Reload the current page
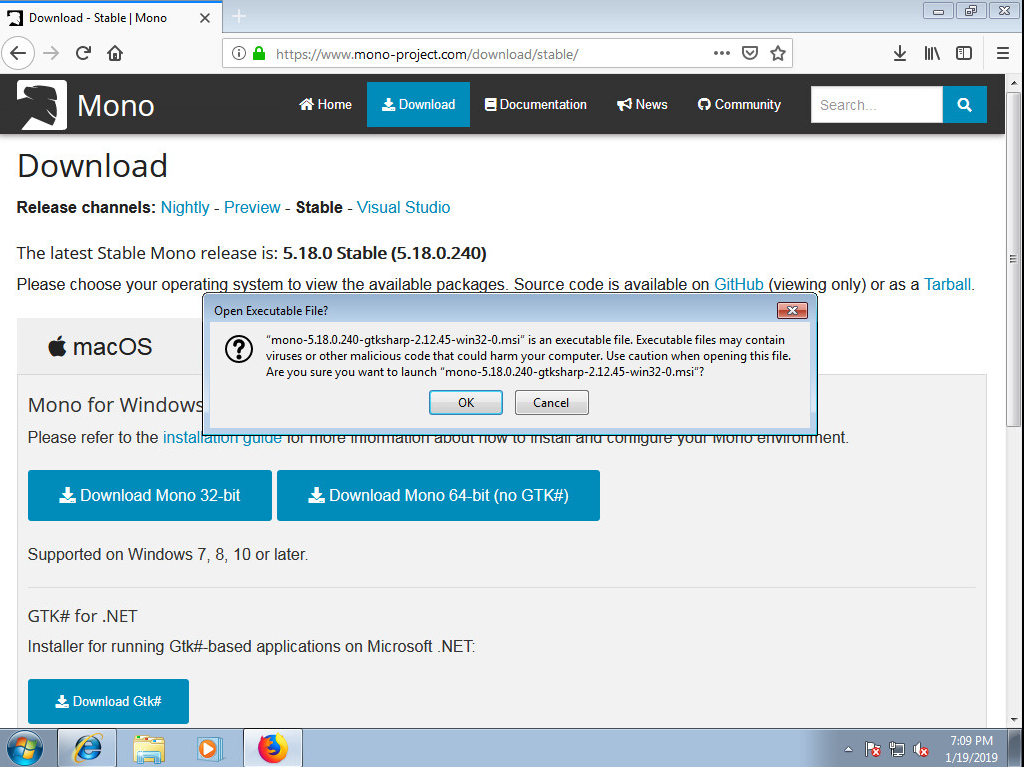The image size is (1024, 767). (x=83, y=54)
